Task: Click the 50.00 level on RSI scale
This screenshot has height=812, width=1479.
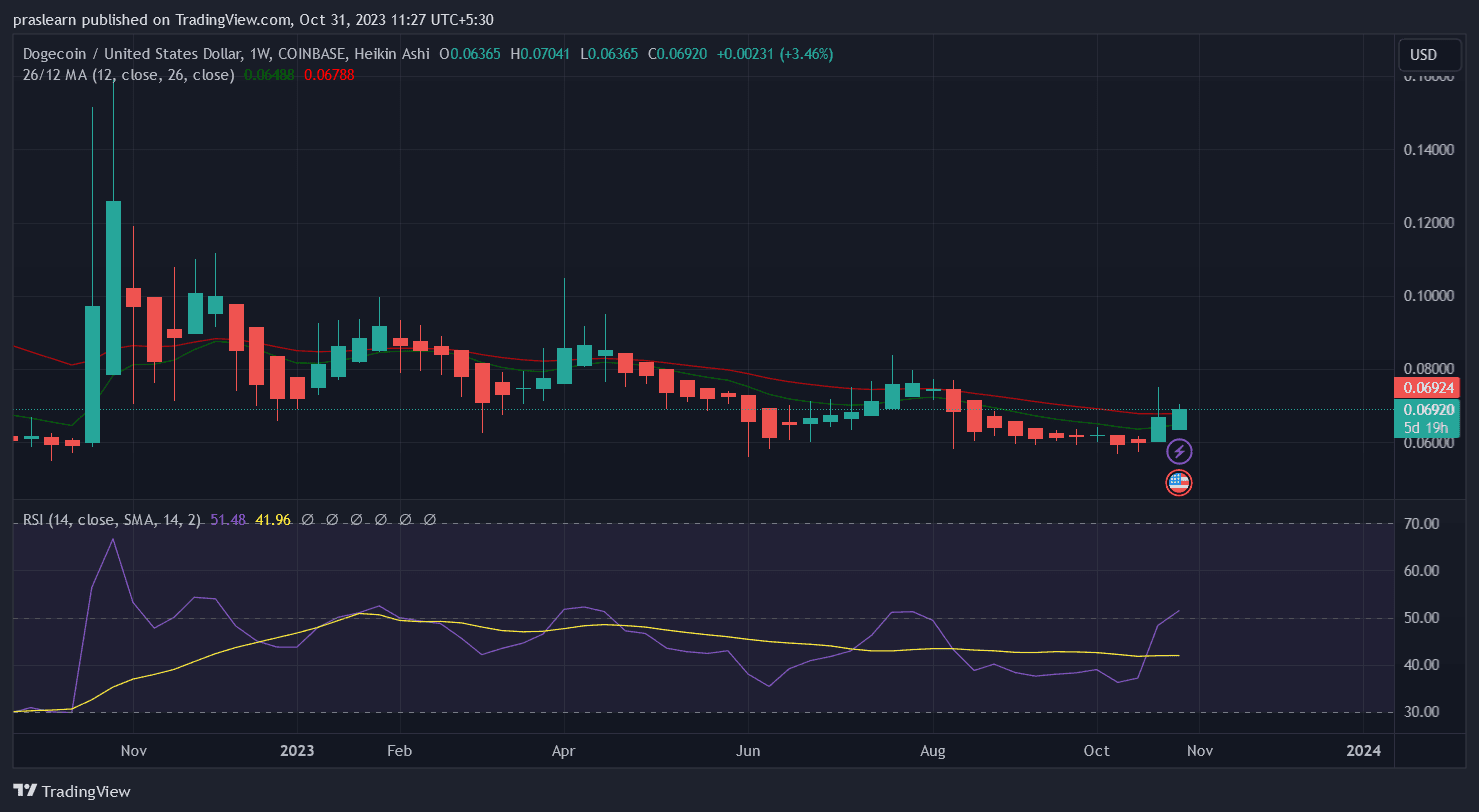Action: point(1424,618)
